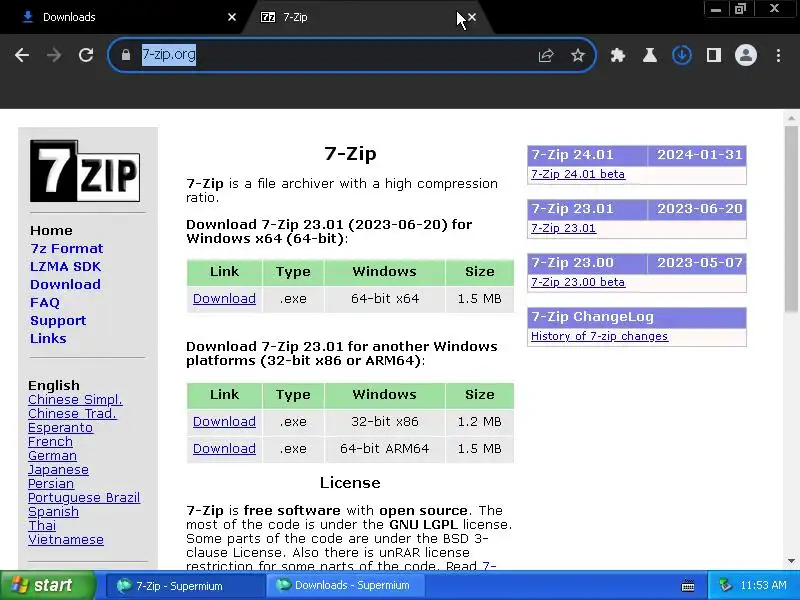
Task: Switch language to French
Action: [x=50, y=441]
